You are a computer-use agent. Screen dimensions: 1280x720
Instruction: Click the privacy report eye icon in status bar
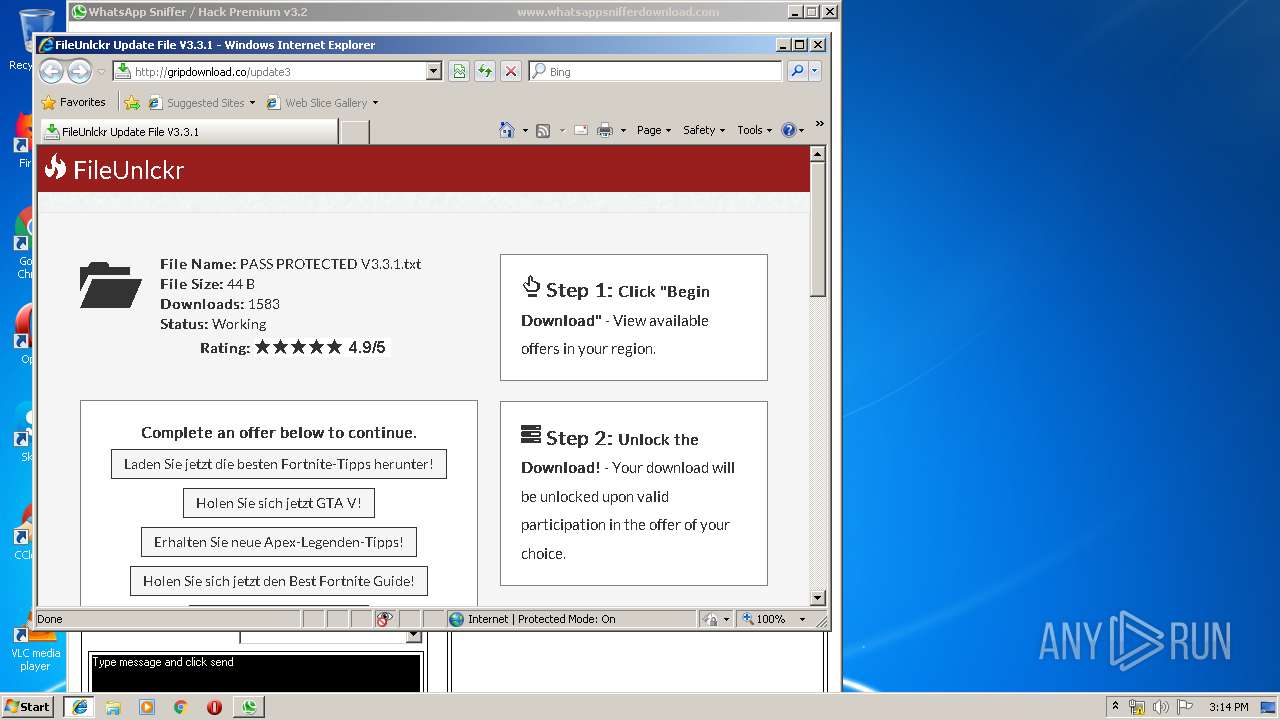385,619
